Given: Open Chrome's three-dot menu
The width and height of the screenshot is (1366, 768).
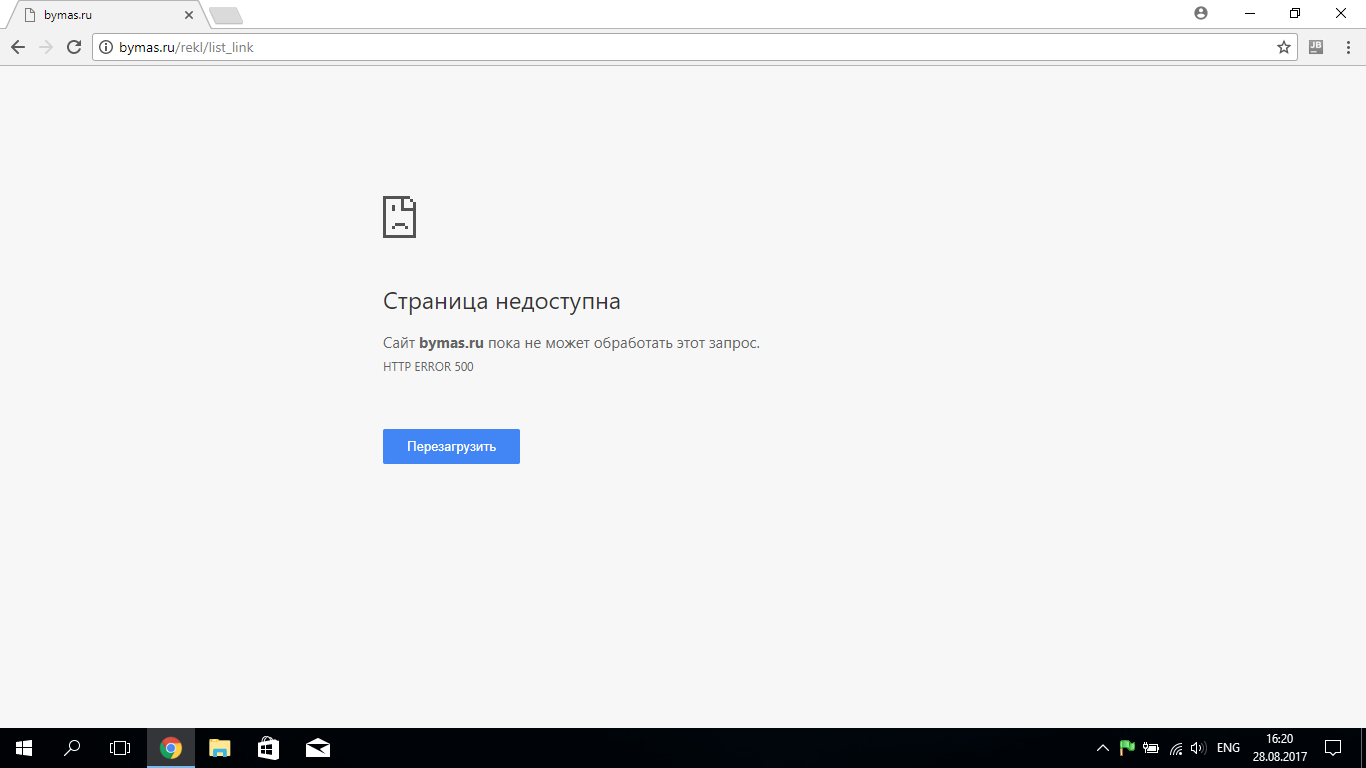Looking at the screenshot, I should click(x=1345, y=47).
